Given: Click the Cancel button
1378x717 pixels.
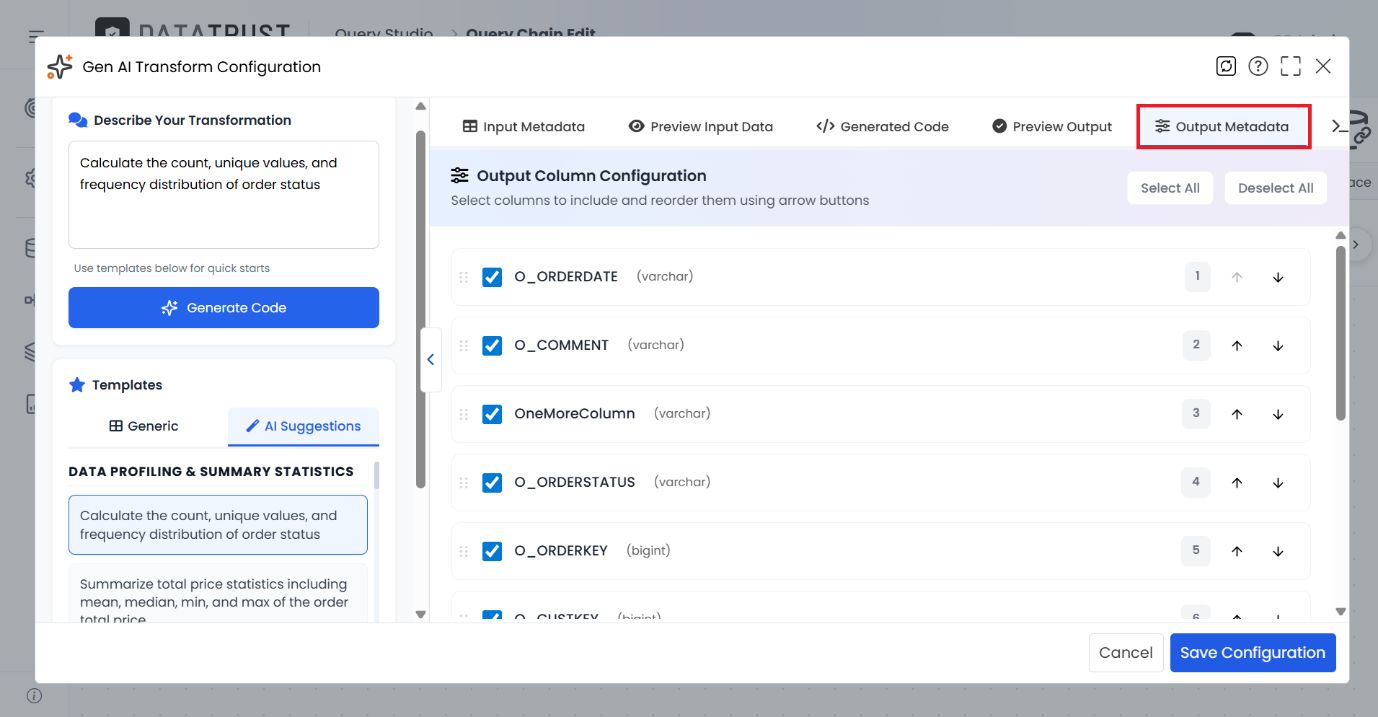Looking at the screenshot, I should [1126, 652].
